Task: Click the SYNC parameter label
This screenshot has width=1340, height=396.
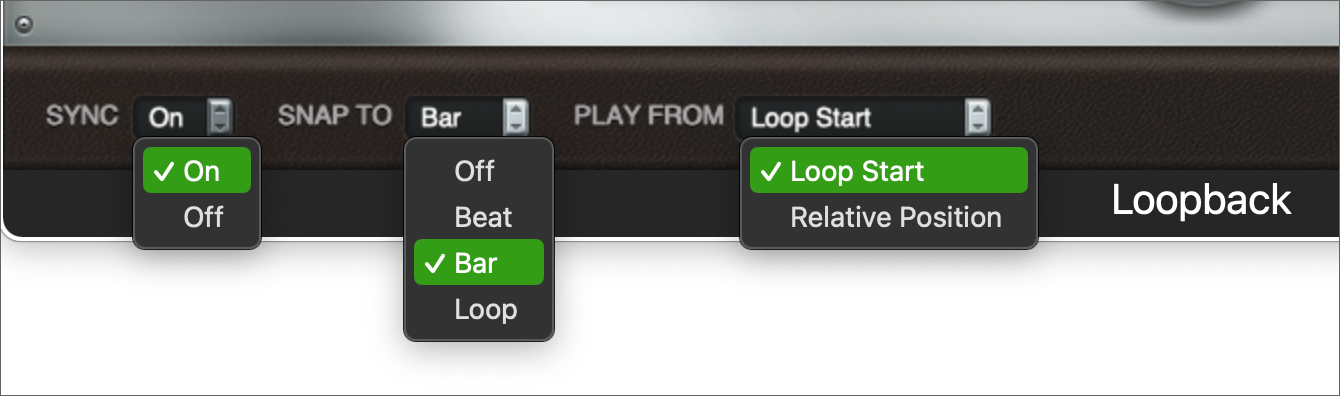Action: pyautogui.click(x=82, y=116)
